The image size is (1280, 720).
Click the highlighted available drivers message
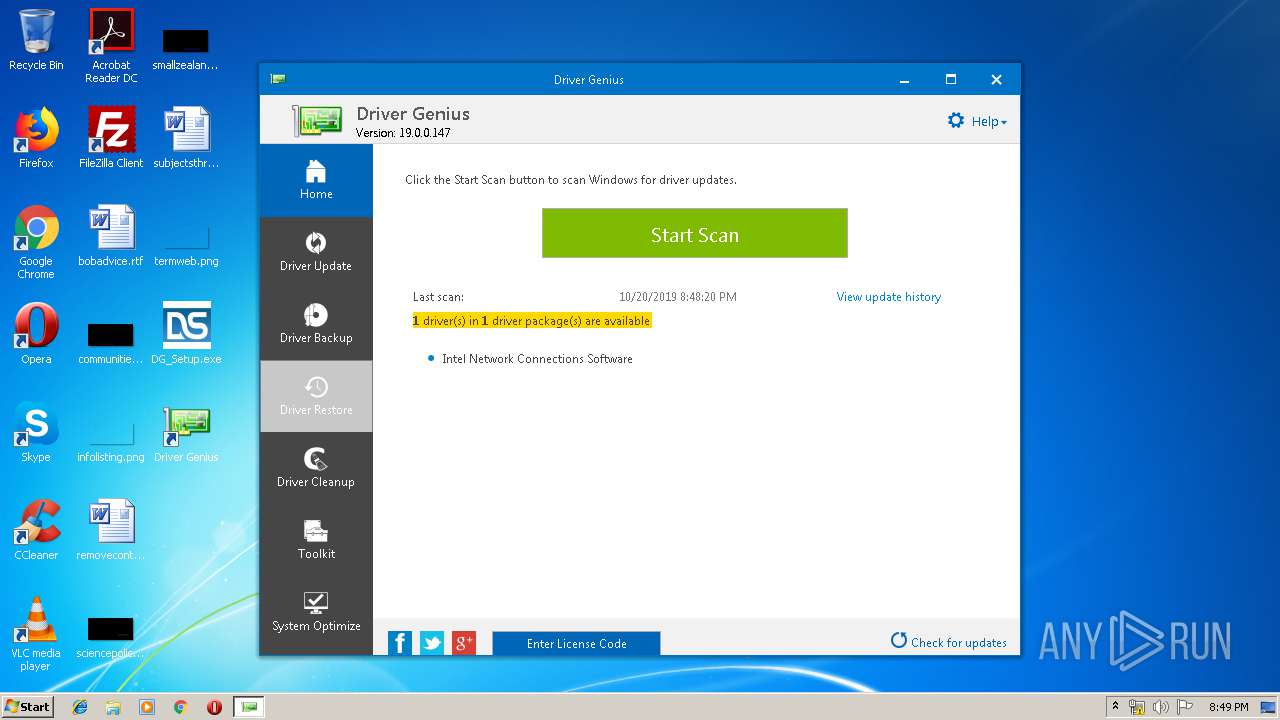pos(532,321)
